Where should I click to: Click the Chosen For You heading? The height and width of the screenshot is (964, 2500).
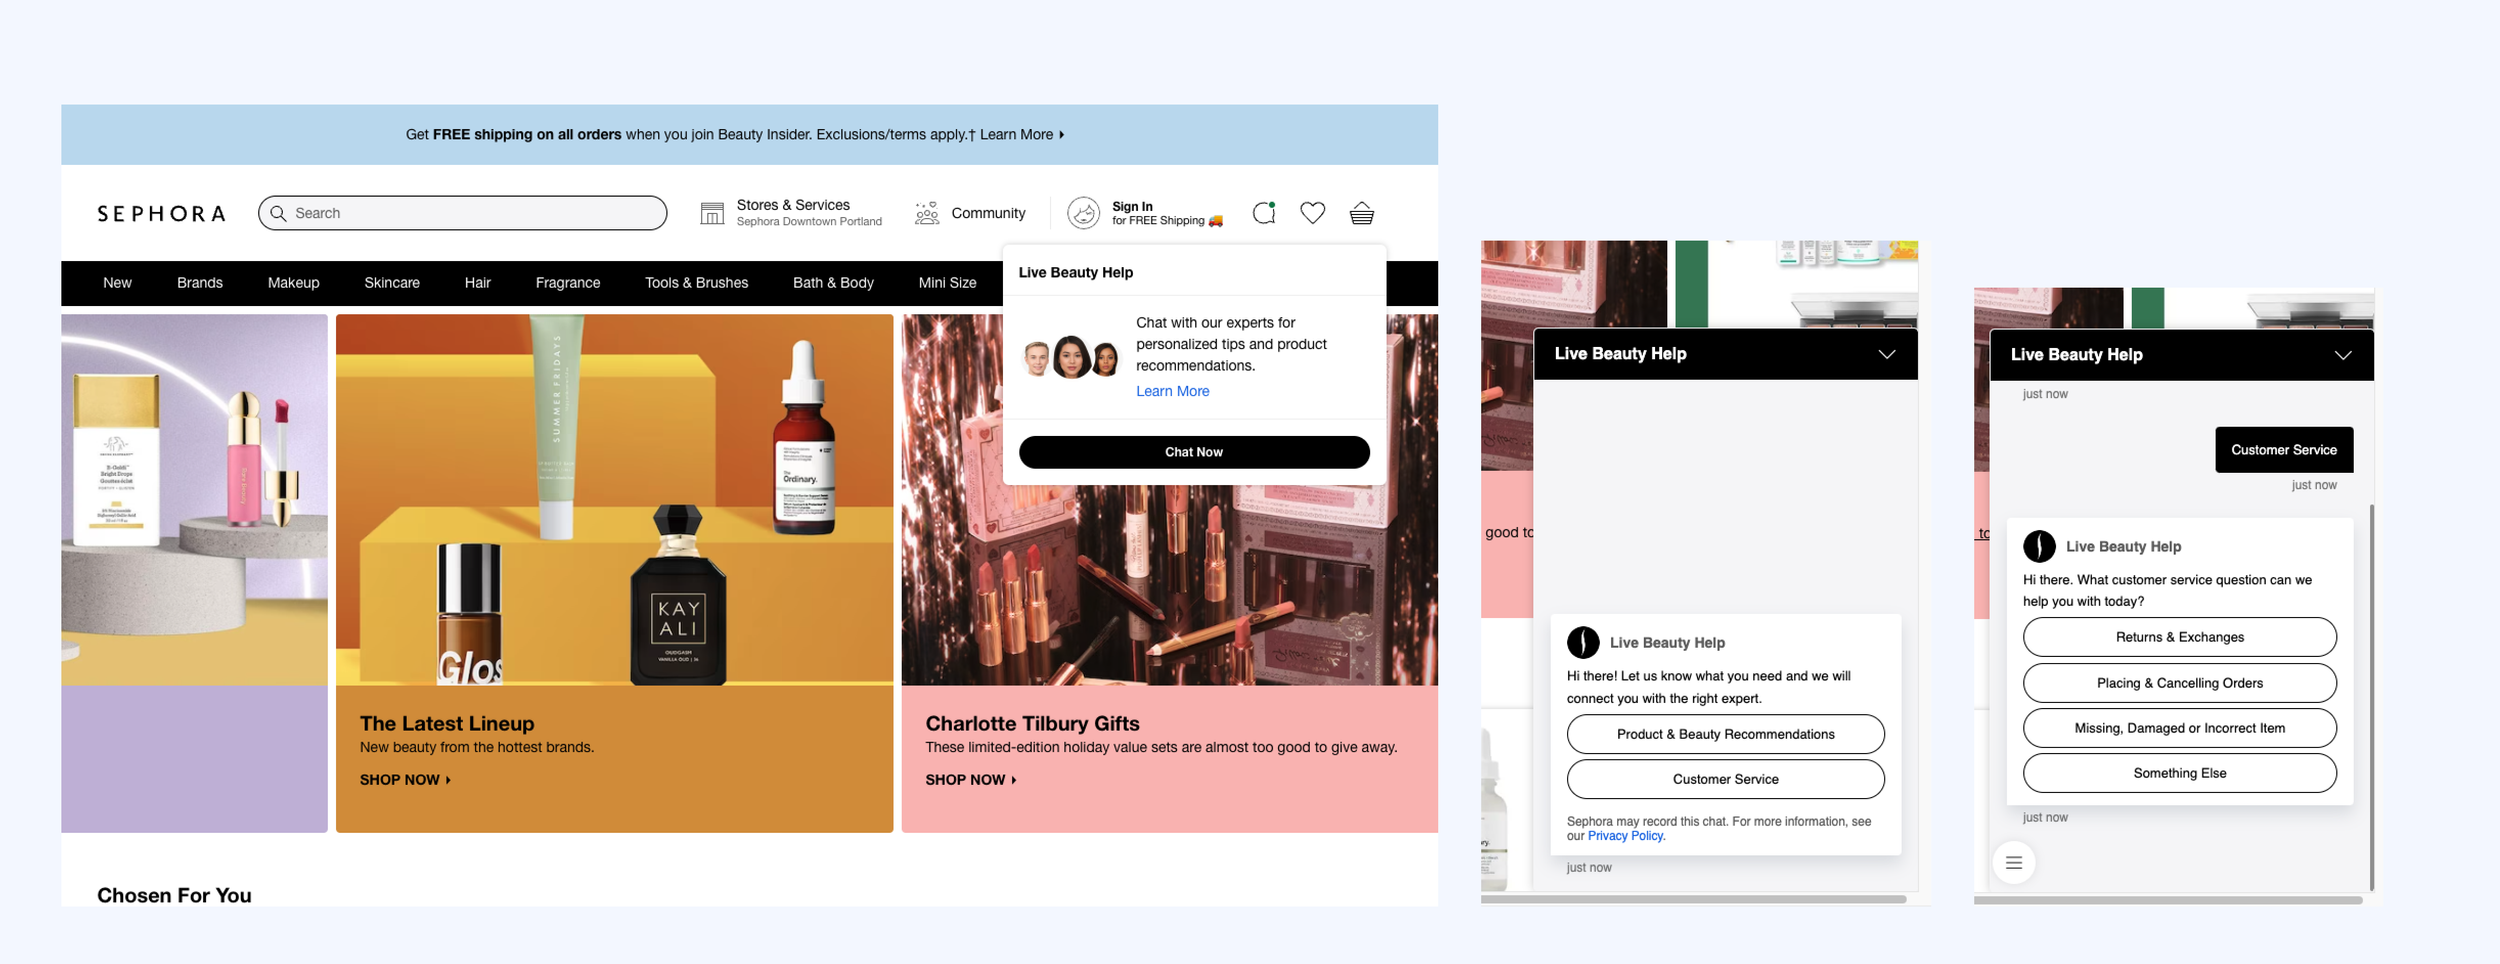(x=174, y=896)
